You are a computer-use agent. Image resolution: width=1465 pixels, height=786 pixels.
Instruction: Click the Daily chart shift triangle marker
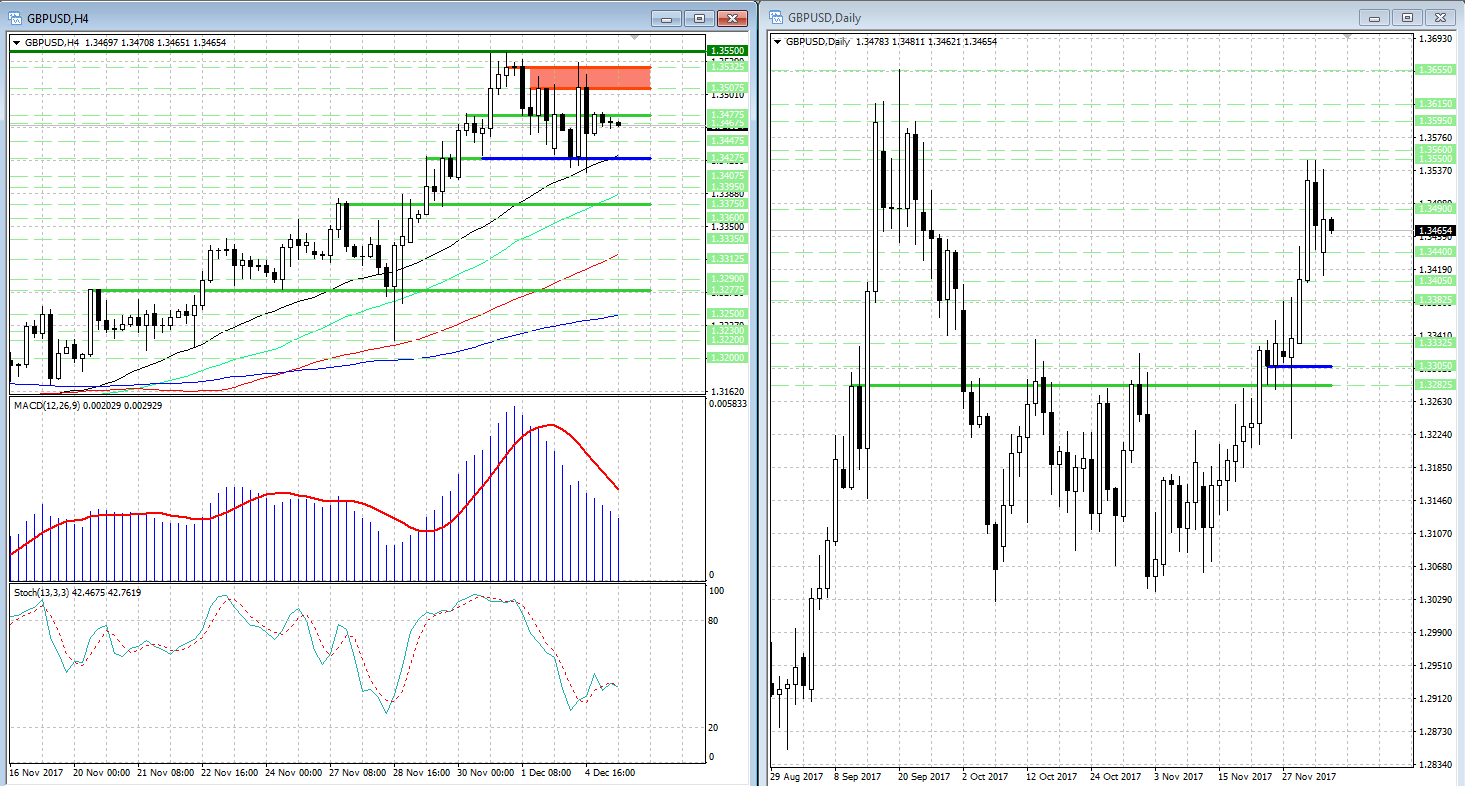(x=1349, y=37)
